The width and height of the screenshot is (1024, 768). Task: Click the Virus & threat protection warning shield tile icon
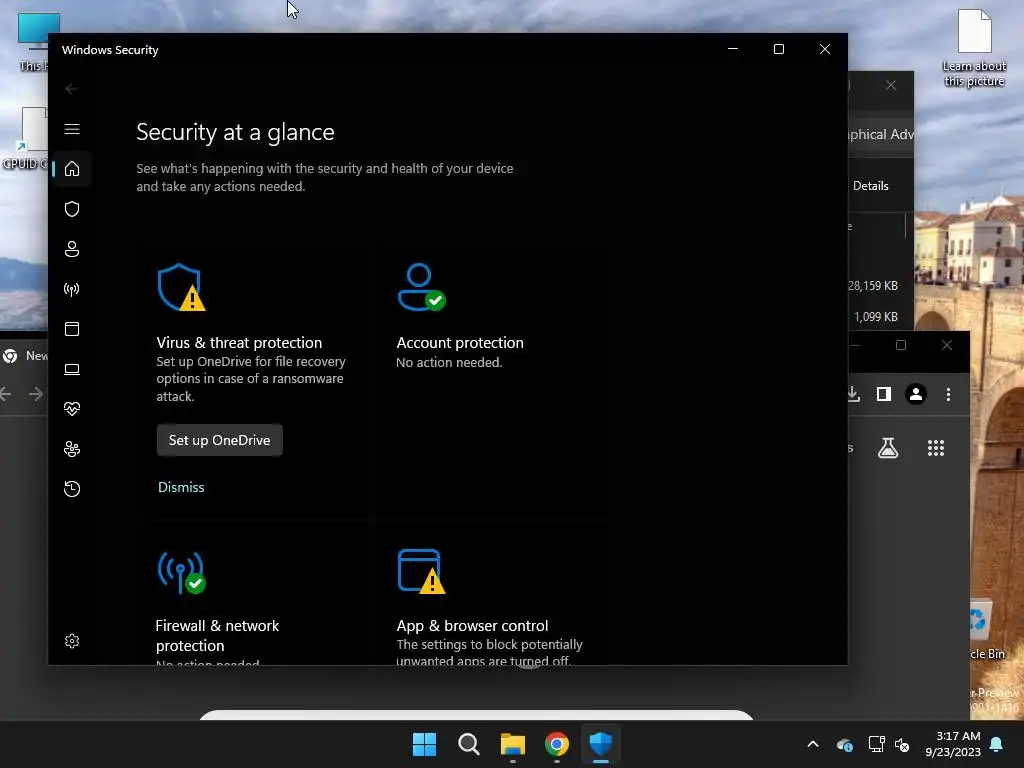click(181, 287)
